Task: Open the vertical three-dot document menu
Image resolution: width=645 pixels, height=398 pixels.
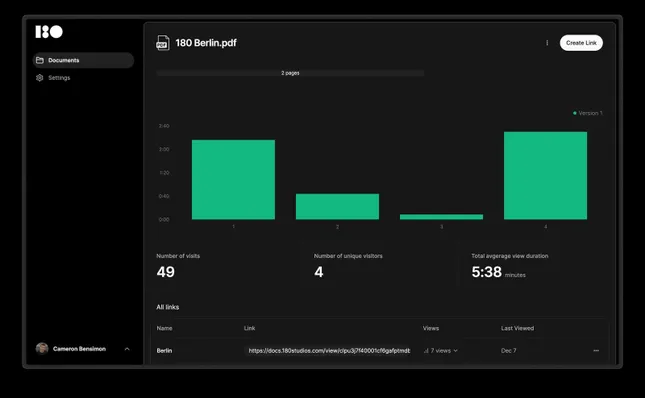Action: (x=547, y=43)
